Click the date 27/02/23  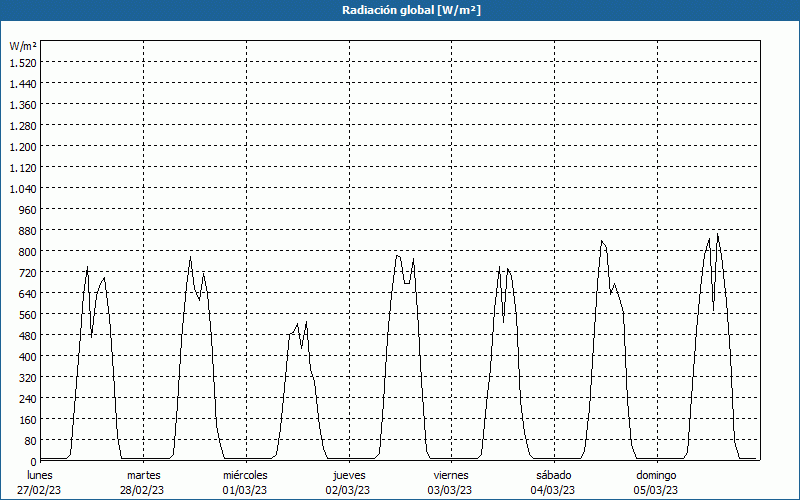[x=39, y=490]
